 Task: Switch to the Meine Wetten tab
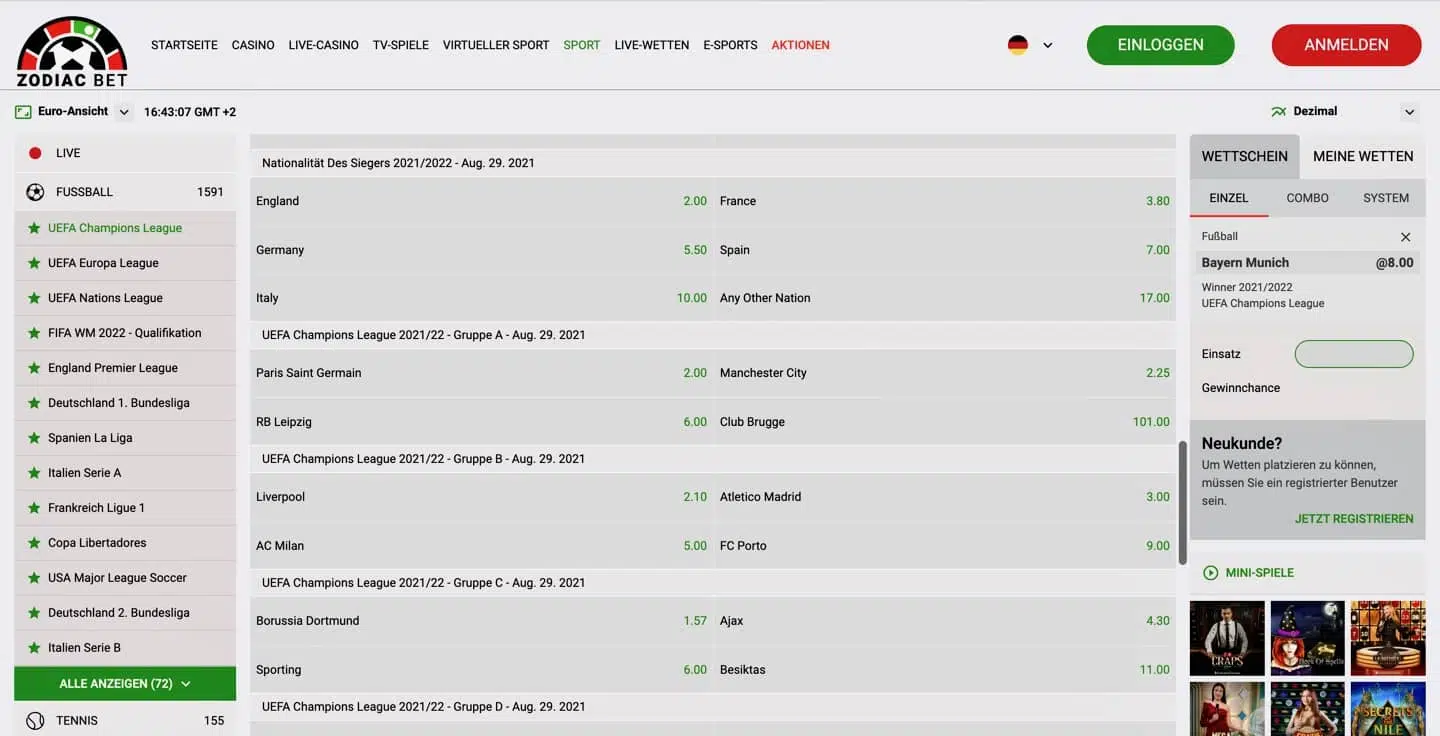click(x=1363, y=156)
